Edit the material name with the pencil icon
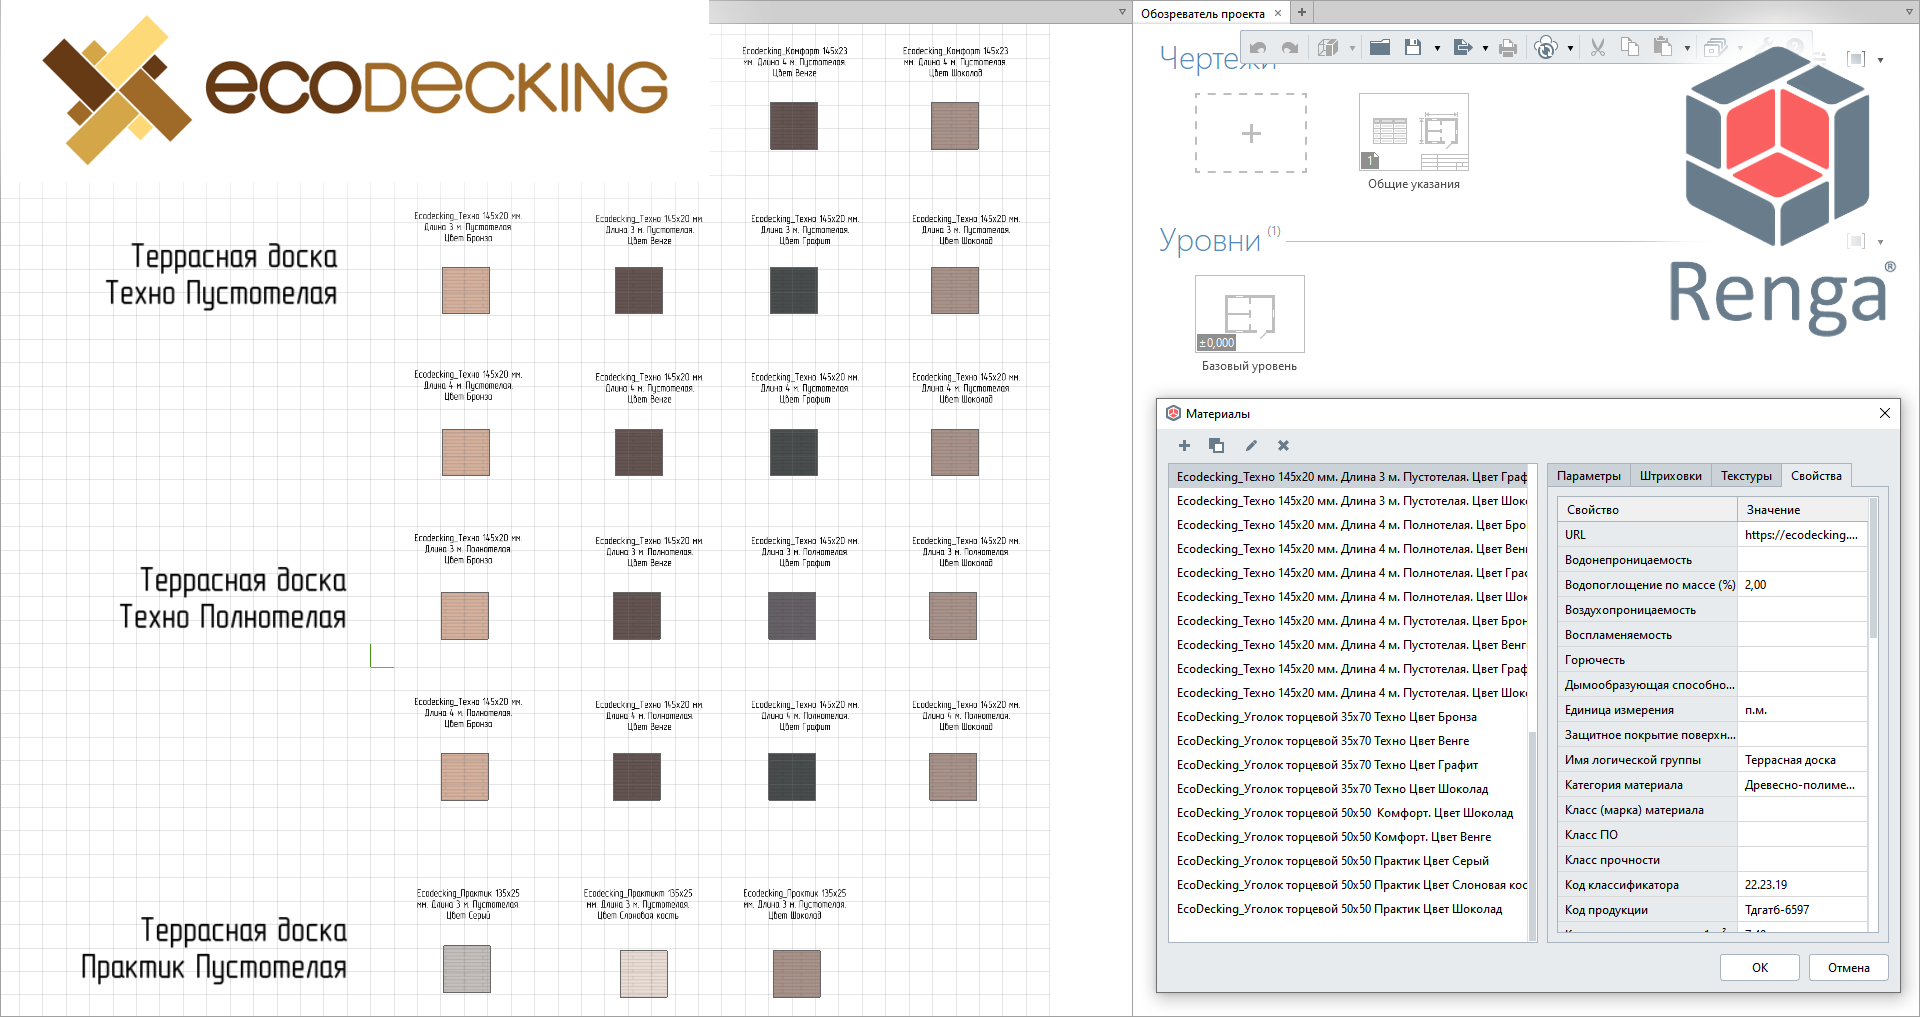The width and height of the screenshot is (1920, 1017). pyautogui.click(x=1251, y=446)
